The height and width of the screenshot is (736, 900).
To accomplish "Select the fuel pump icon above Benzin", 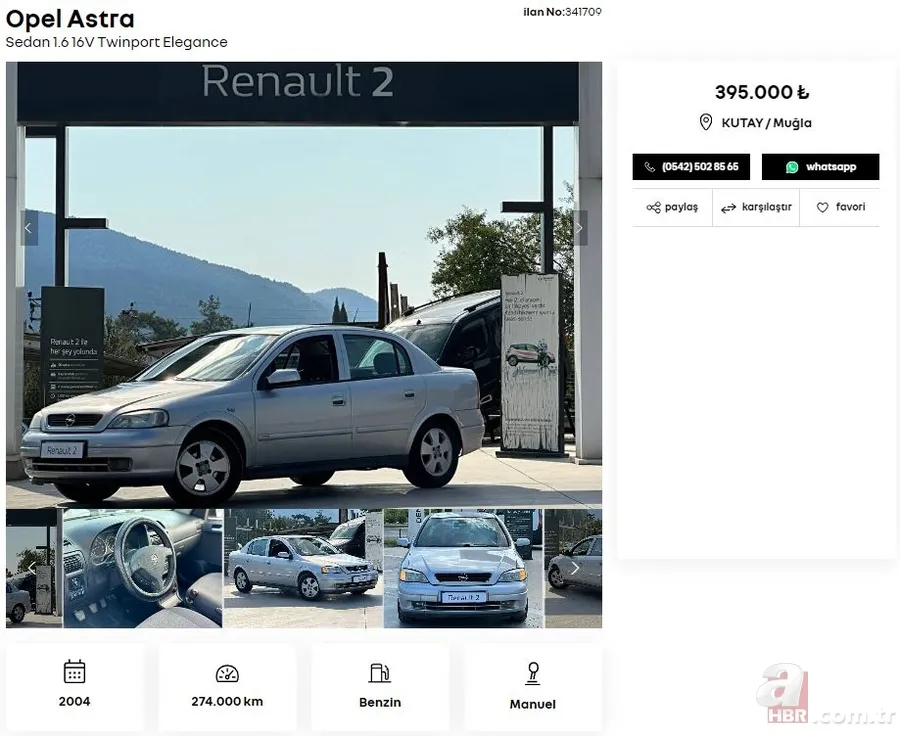I will (380, 671).
